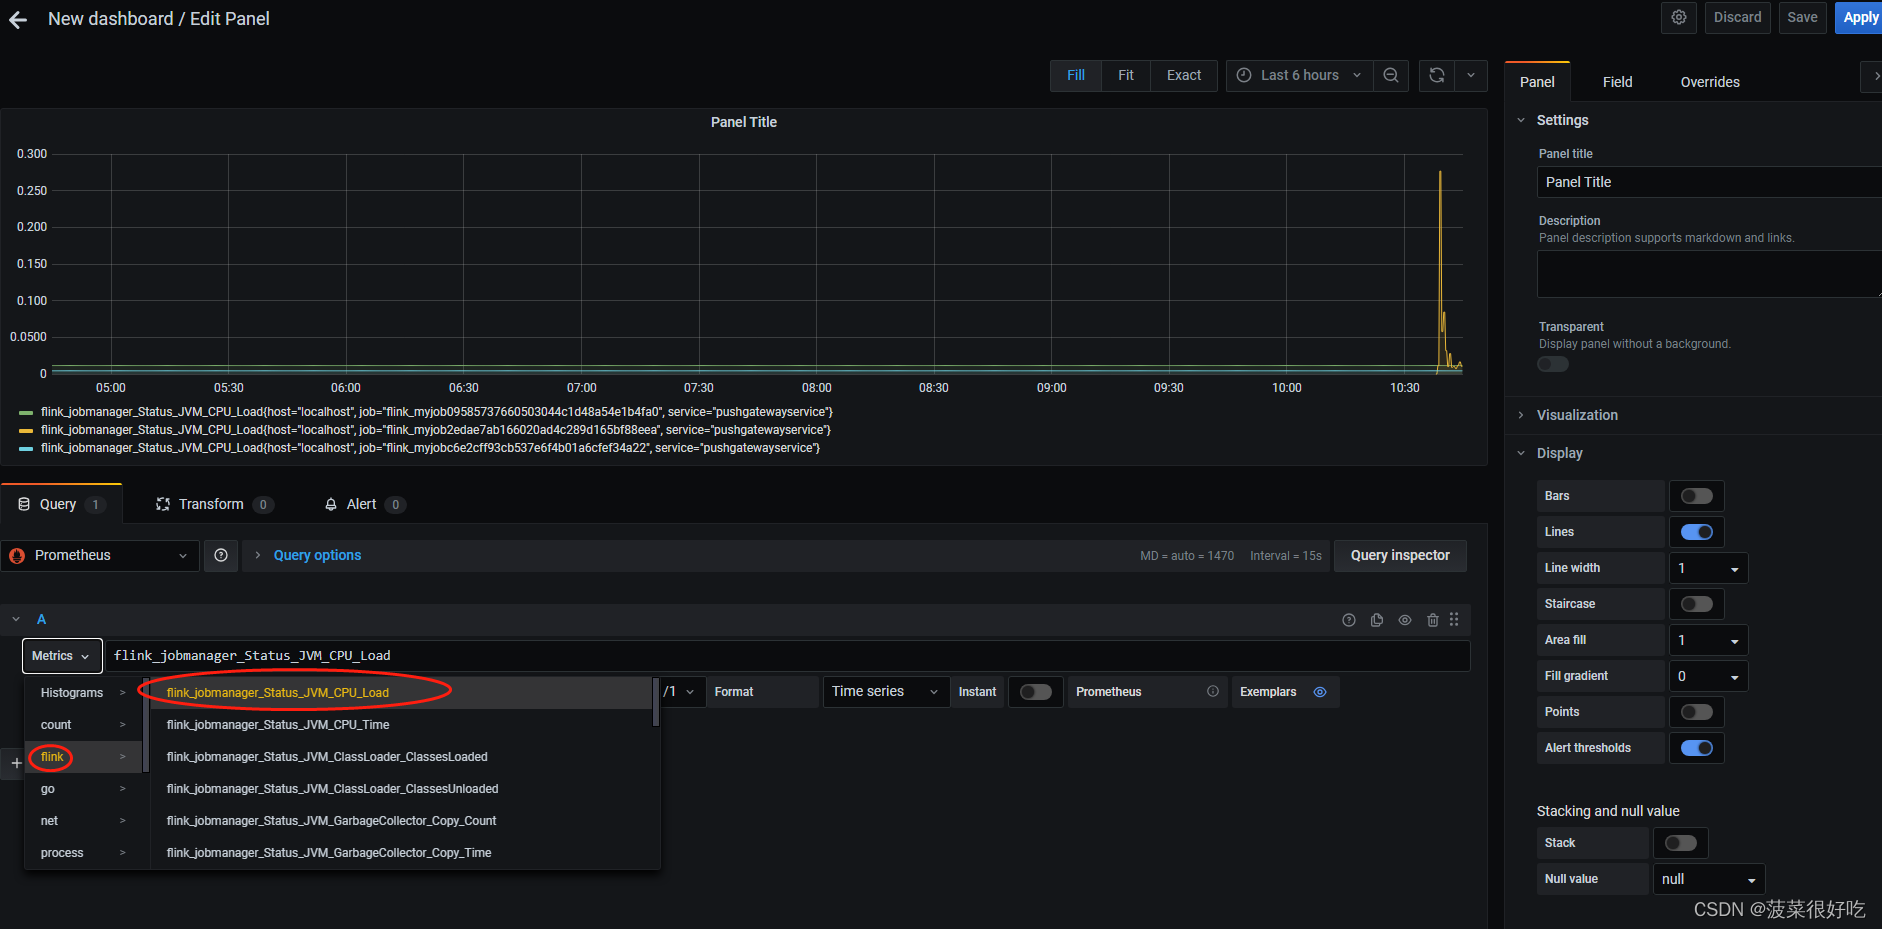Collapse the Settings section

click(1562, 120)
